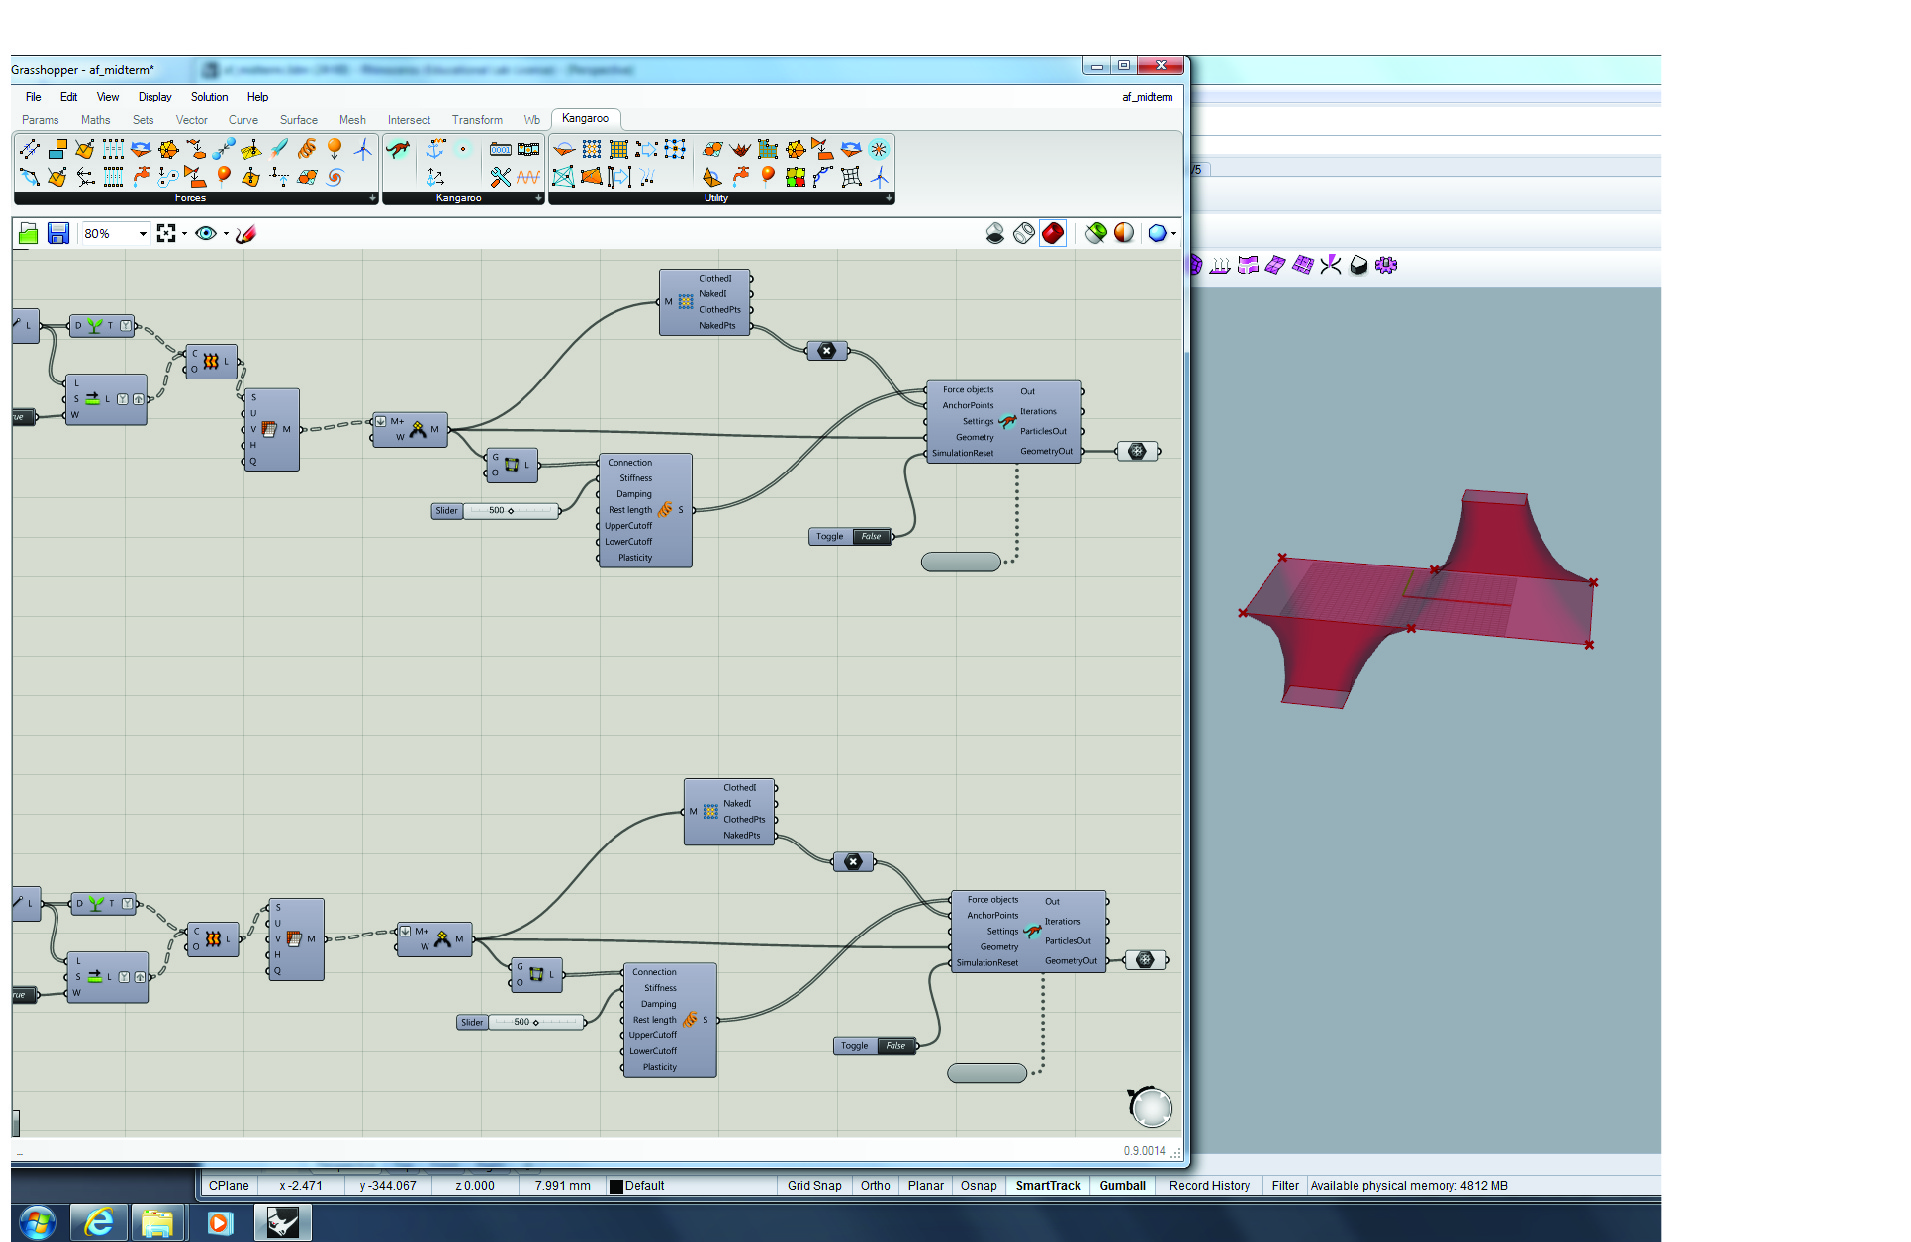Toggle the upper False boolean toggle

(x=871, y=537)
